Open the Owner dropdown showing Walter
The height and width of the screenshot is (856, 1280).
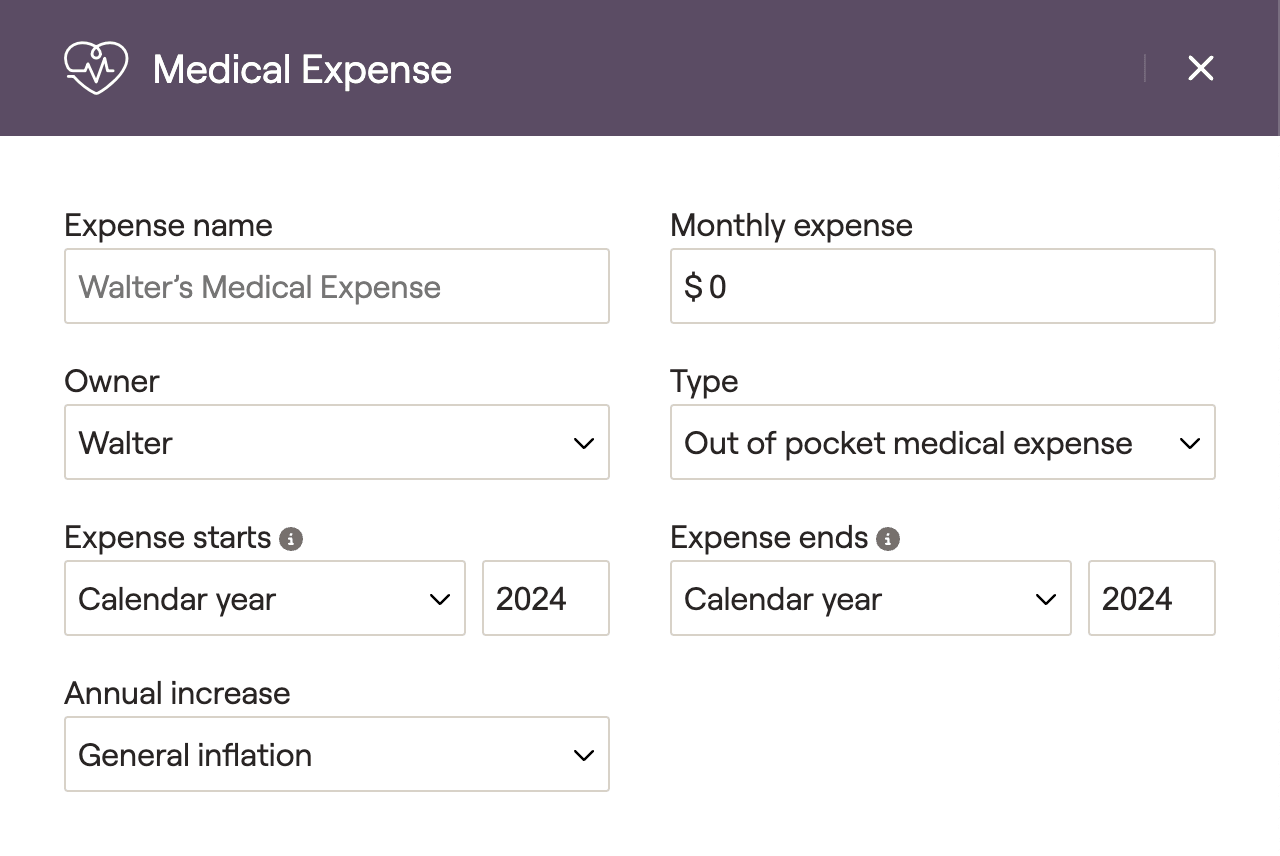[x=336, y=442]
